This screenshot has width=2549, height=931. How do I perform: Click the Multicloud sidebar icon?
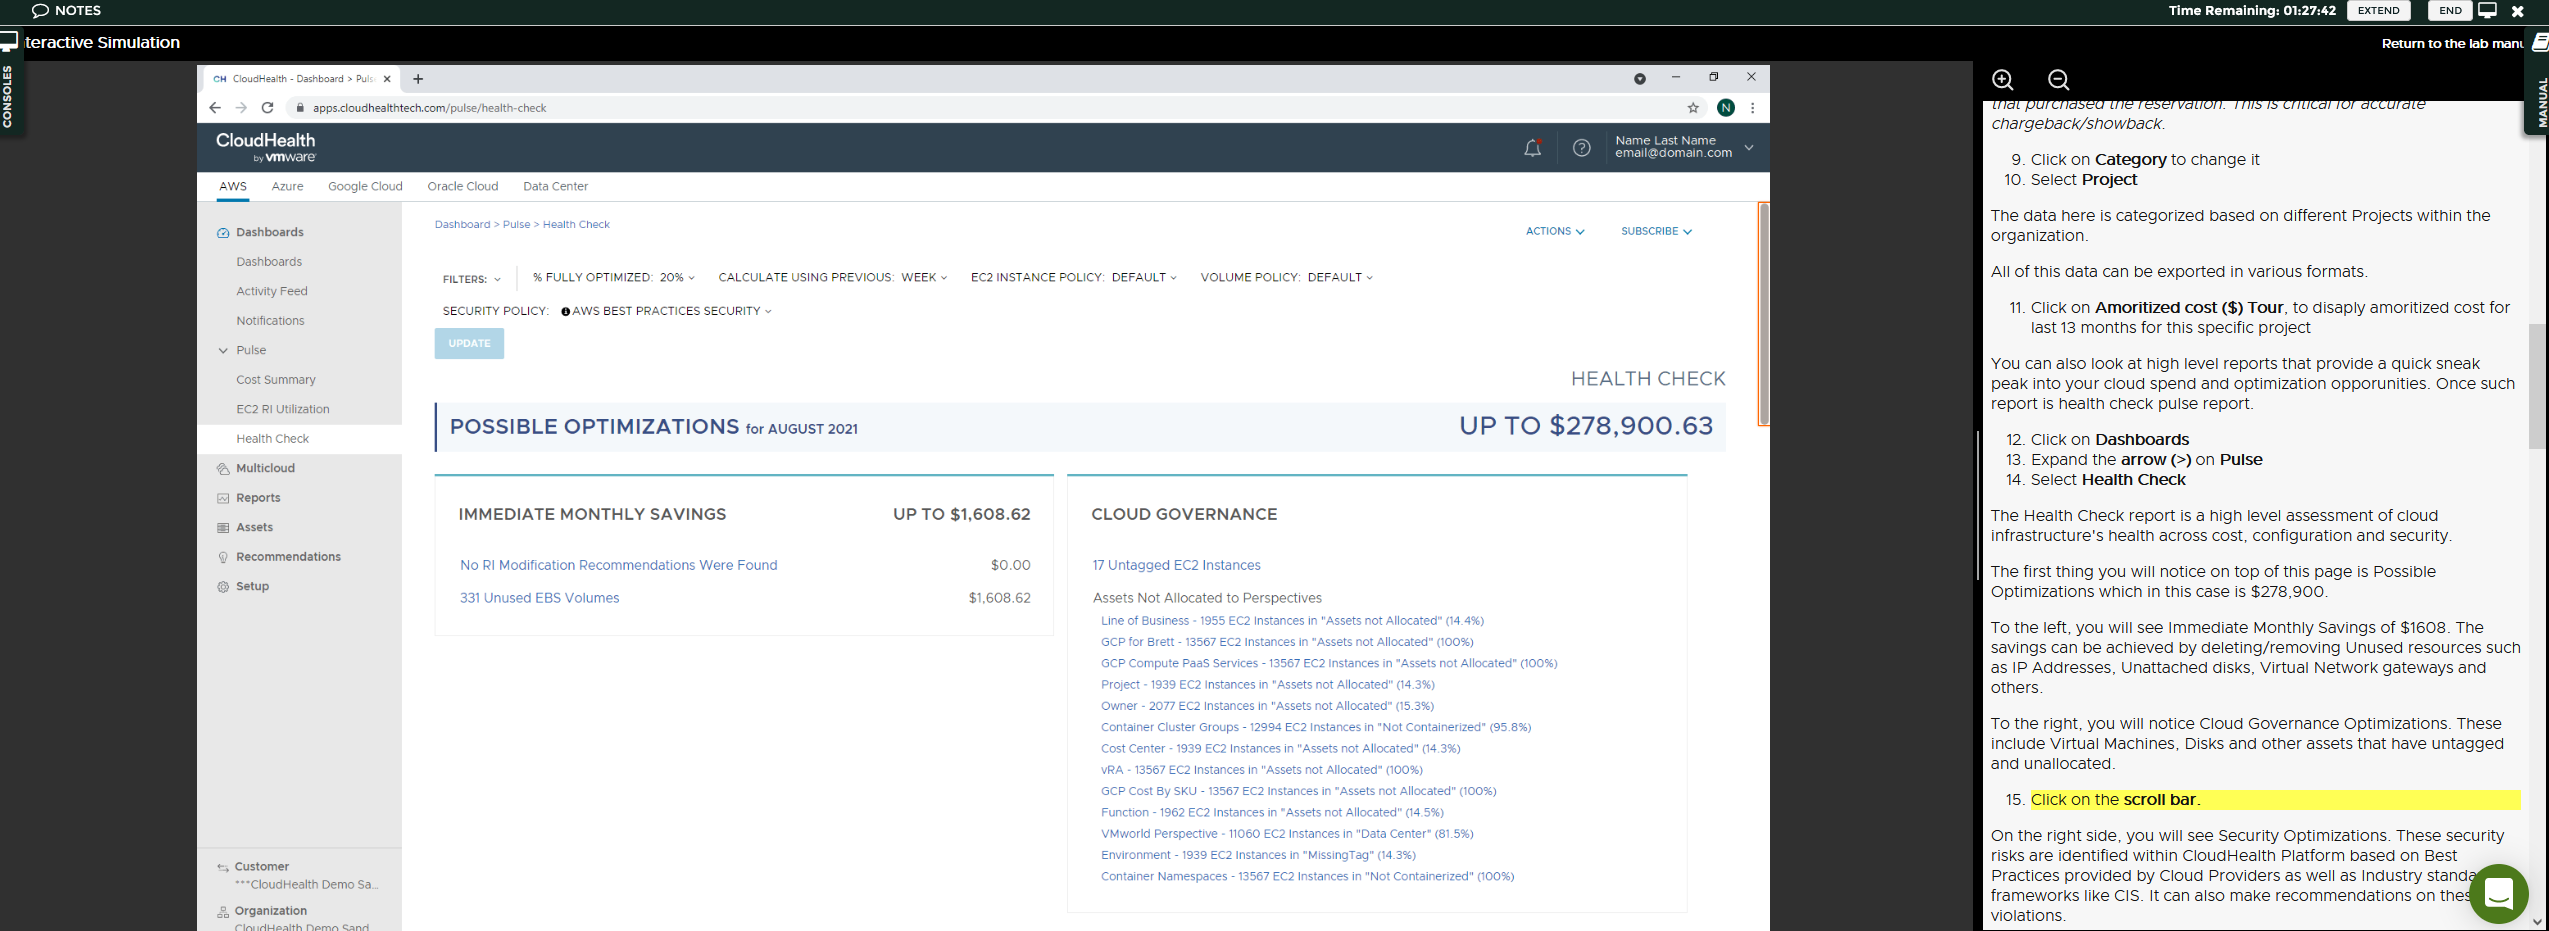point(223,469)
